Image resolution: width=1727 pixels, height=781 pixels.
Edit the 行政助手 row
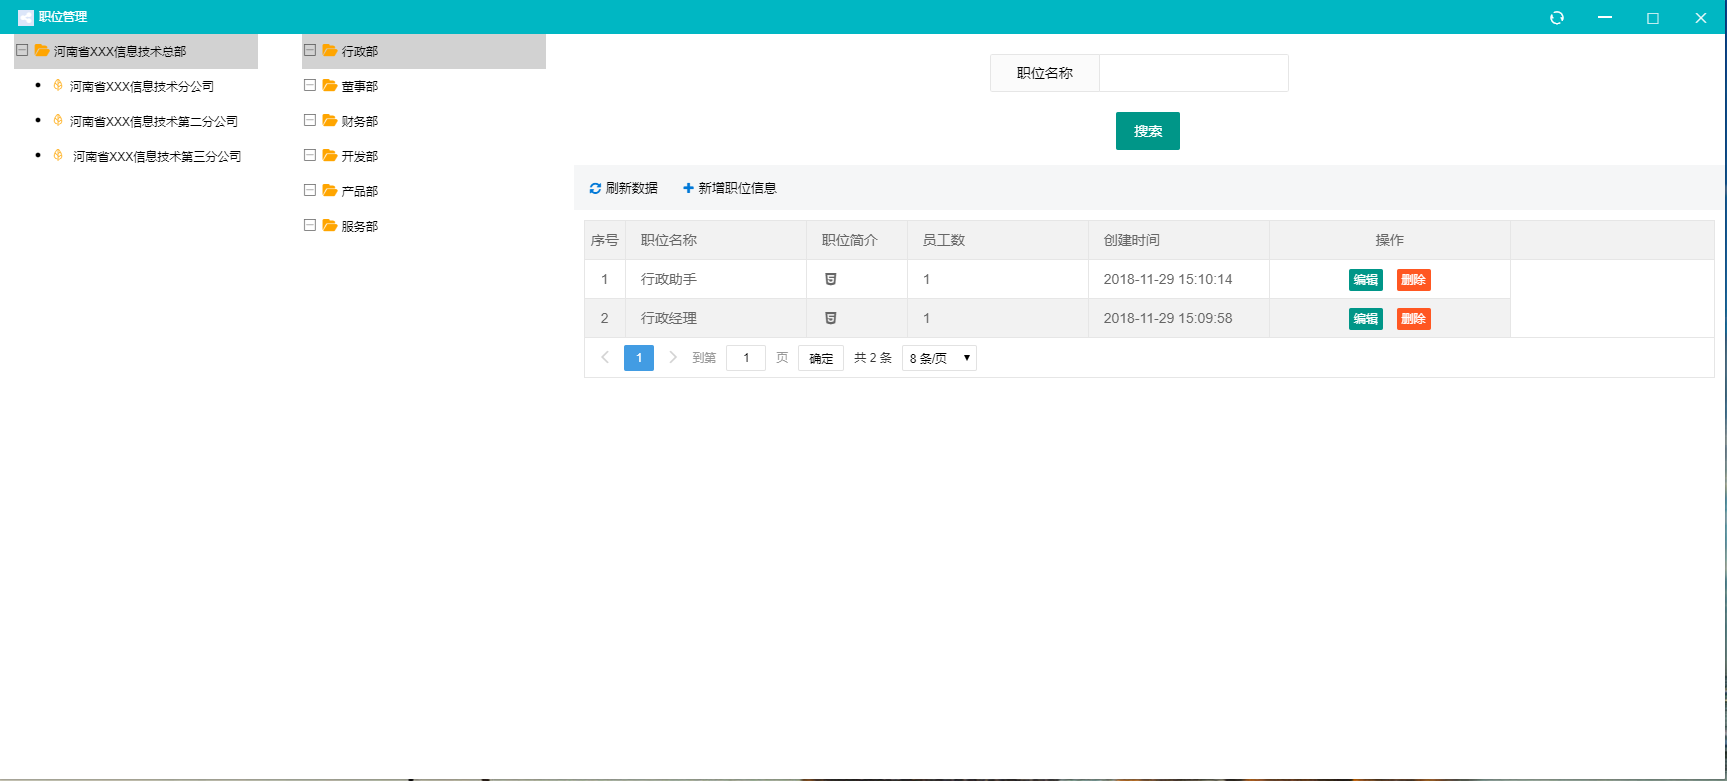tap(1366, 280)
